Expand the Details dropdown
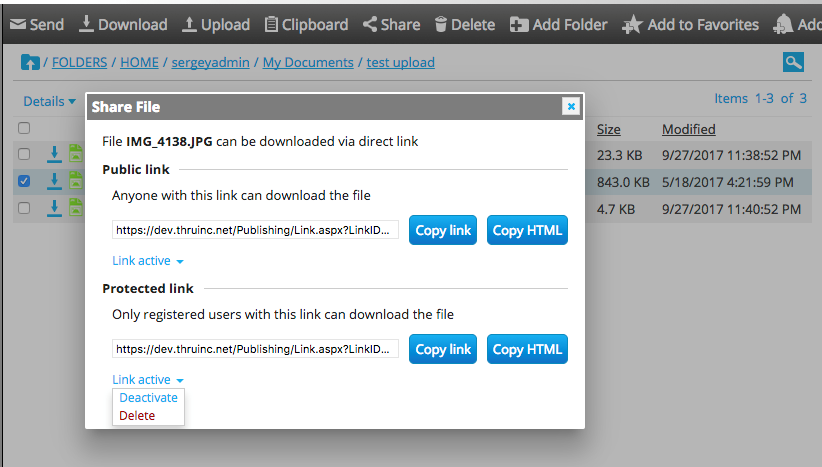Viewport: 822px width, 467px height. (49, 101)
